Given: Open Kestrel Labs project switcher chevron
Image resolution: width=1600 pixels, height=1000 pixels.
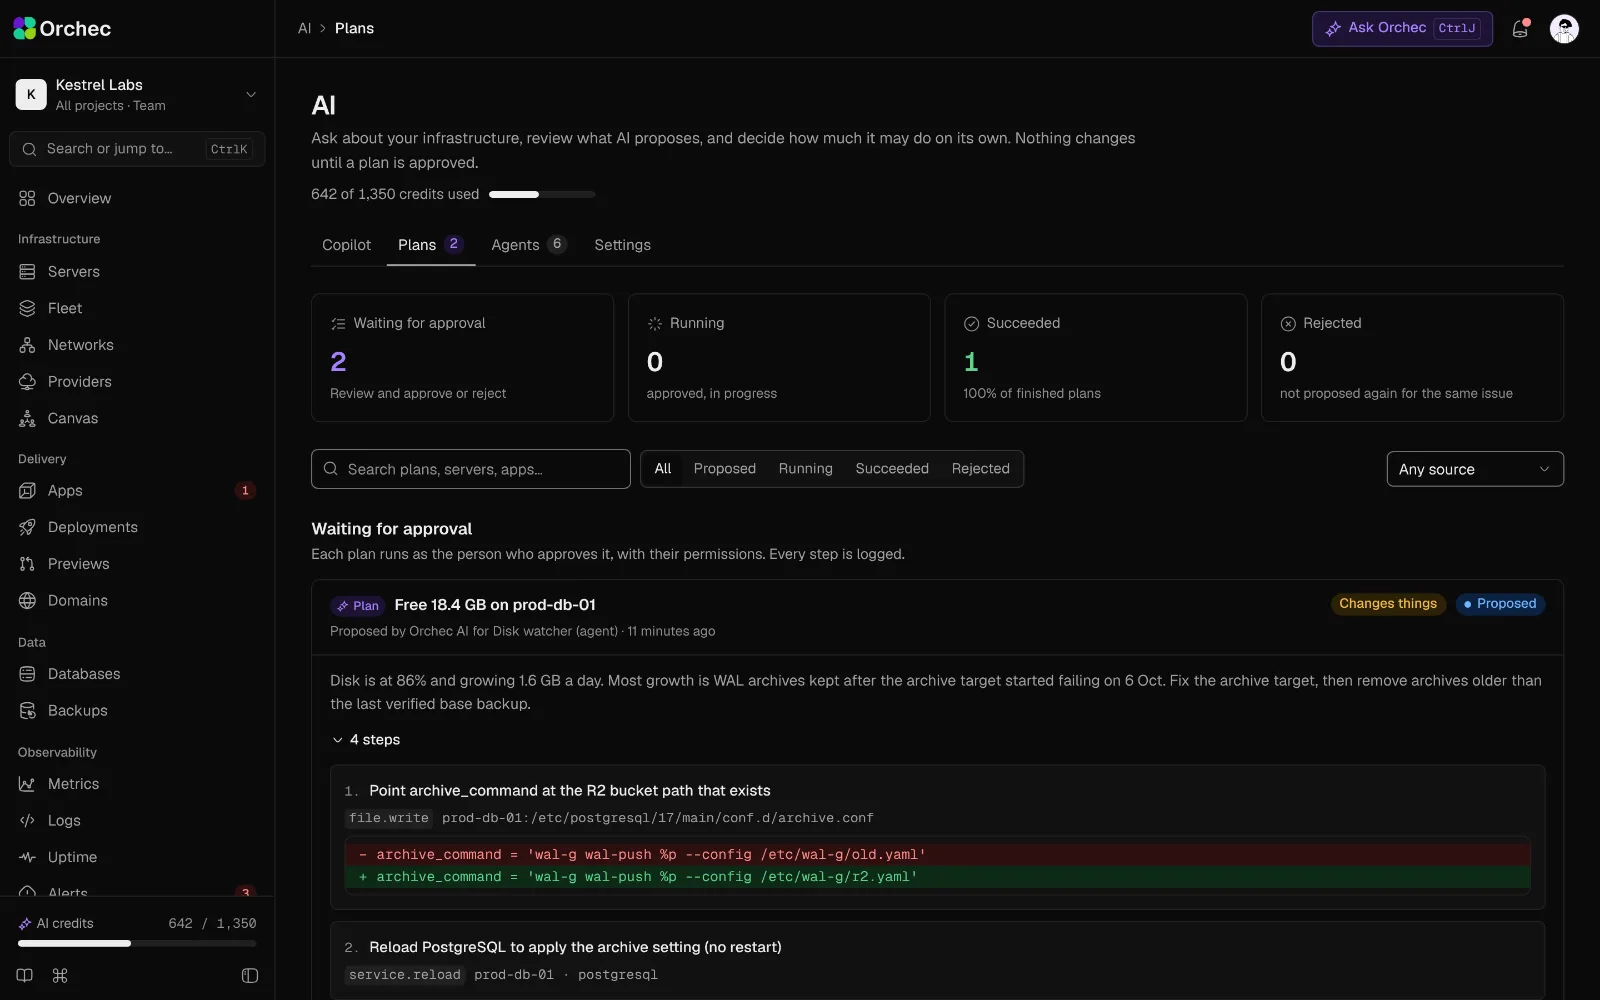Looking at the screenshot, I should click(x=251, y=94).
